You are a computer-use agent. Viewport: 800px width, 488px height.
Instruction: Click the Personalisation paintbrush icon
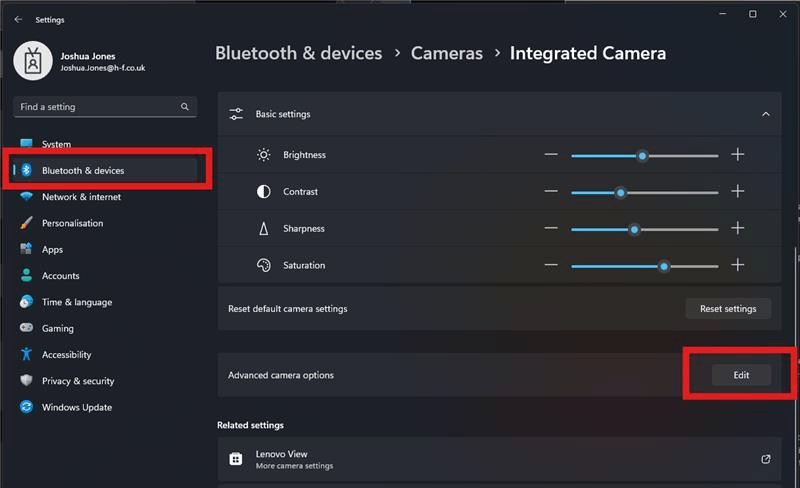coord(26,223)
